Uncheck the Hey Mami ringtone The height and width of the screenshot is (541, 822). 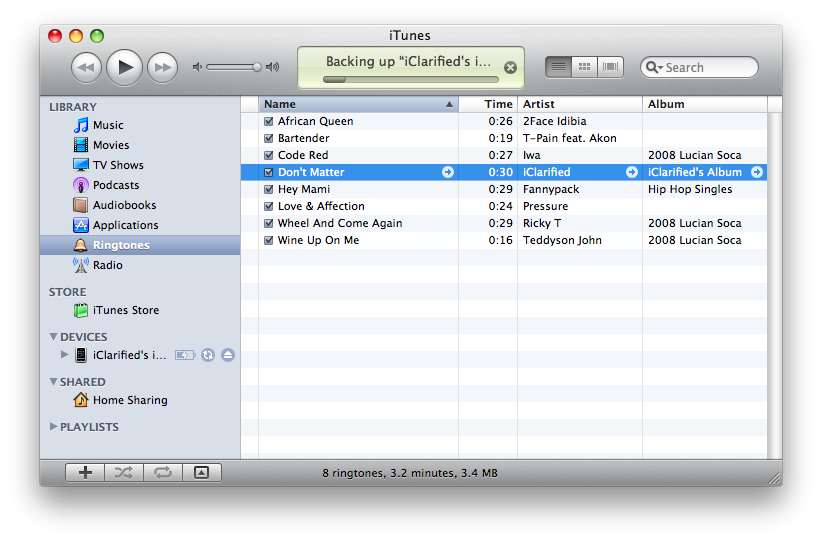tap(268, 189)
